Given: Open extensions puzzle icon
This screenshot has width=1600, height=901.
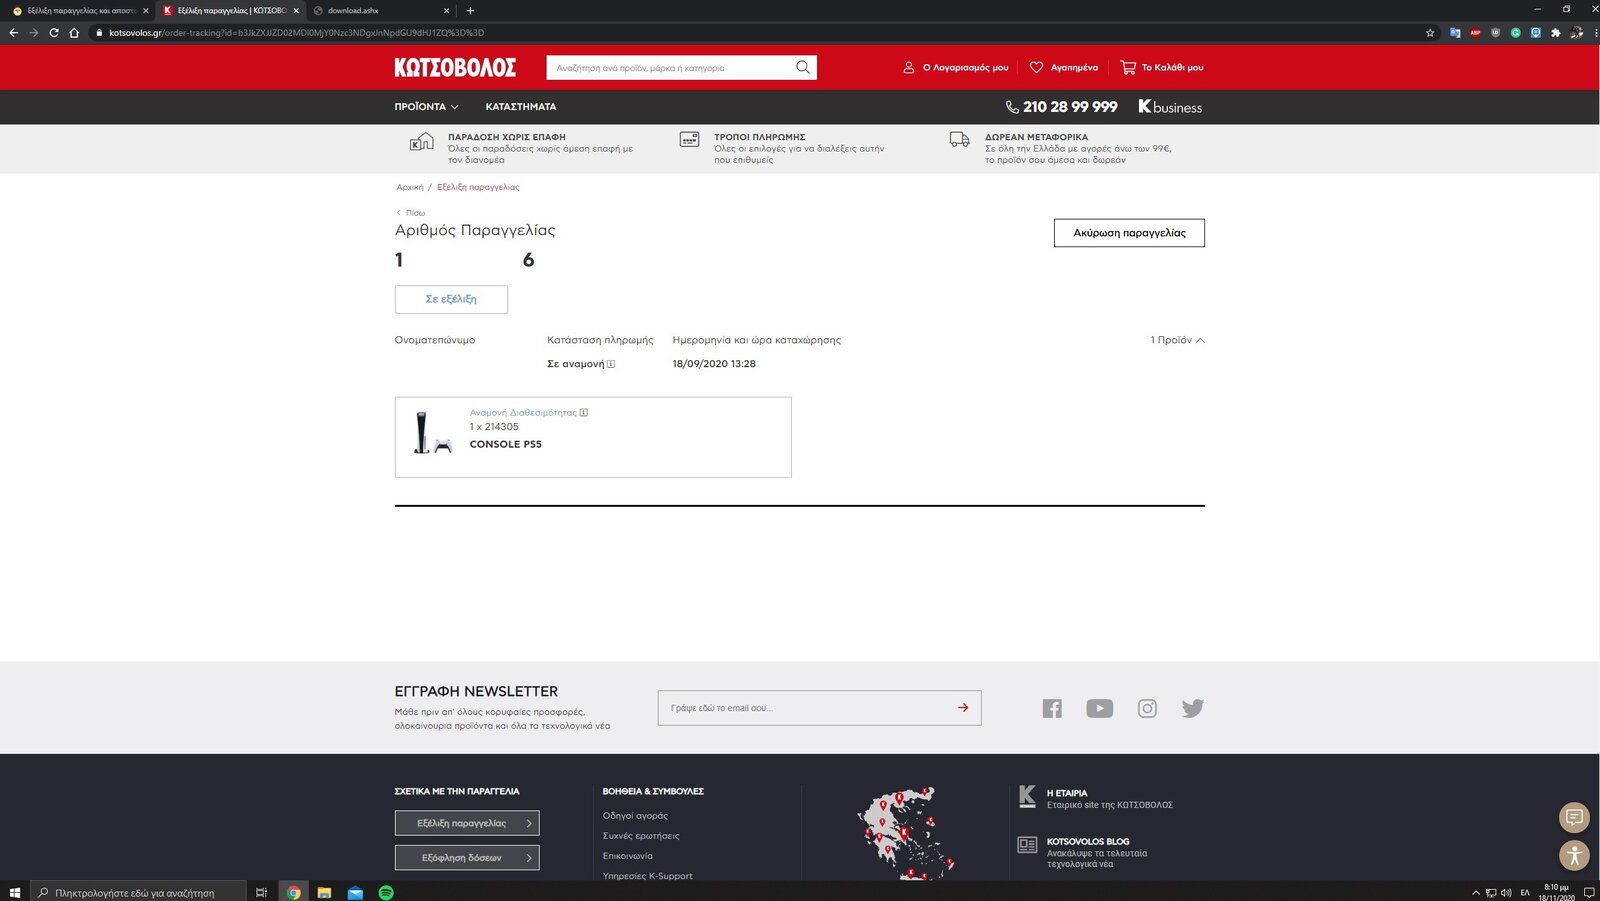Looking at the screenshot, I should [x=1556, y=32].
